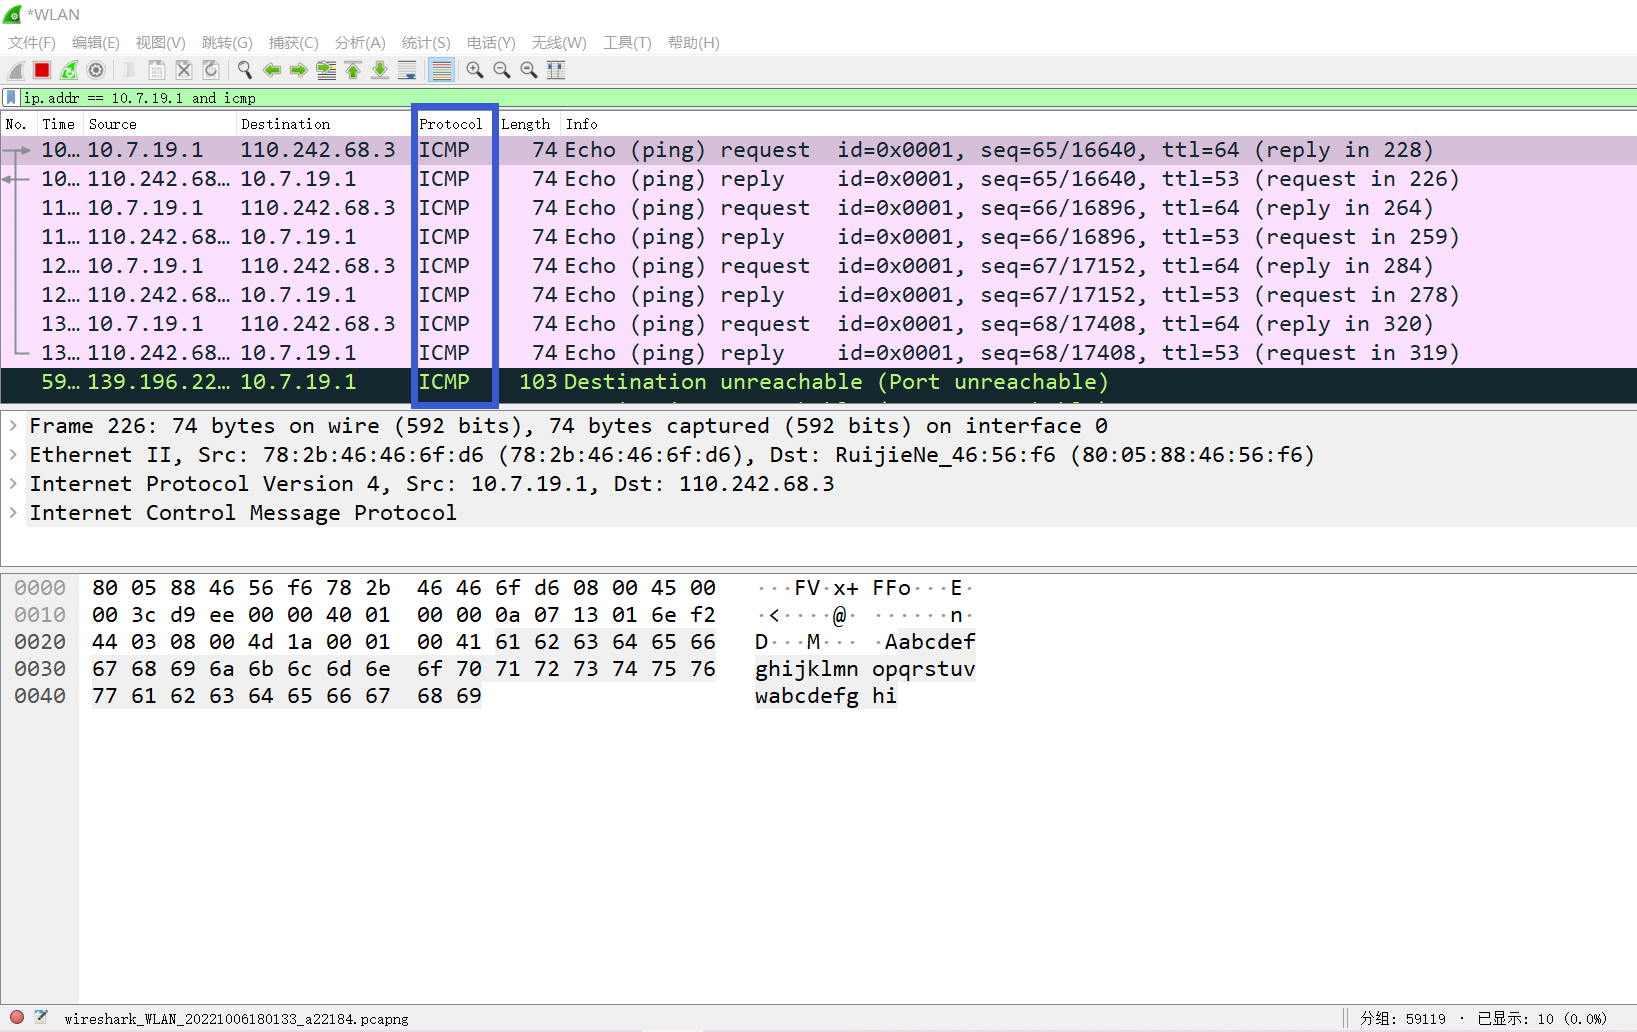
Task: Restart the current capture
Action: click(x=69, y=70)
